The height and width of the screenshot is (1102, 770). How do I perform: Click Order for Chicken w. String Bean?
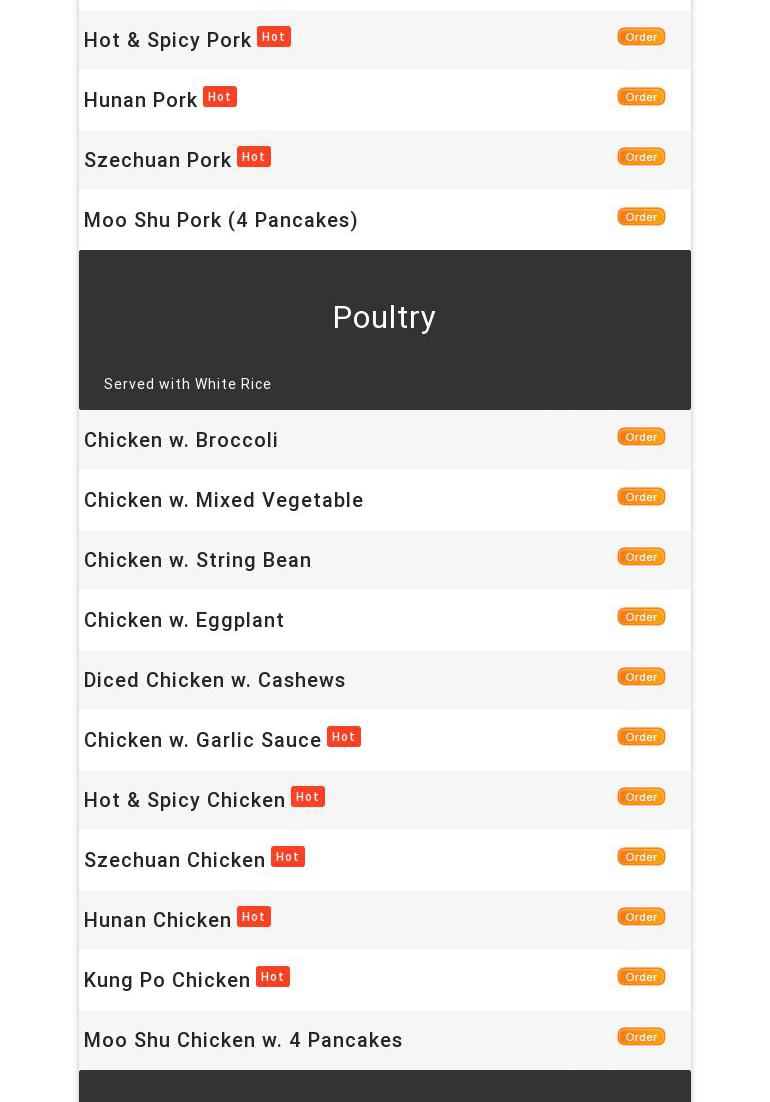641,557
